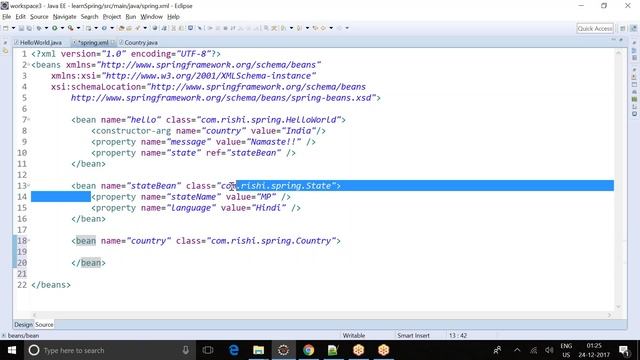The height and width of the screenshot is (360, 640).
Task: Click the green Run toolbar icon
Action: click(x=54, y=28)
